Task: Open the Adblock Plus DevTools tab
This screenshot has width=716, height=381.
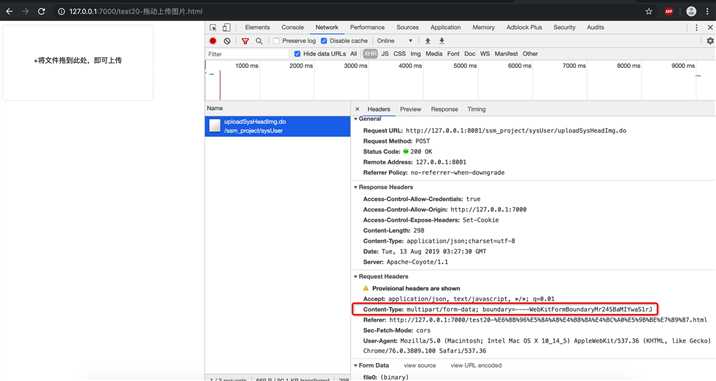Action: click(x=524, y=27)
